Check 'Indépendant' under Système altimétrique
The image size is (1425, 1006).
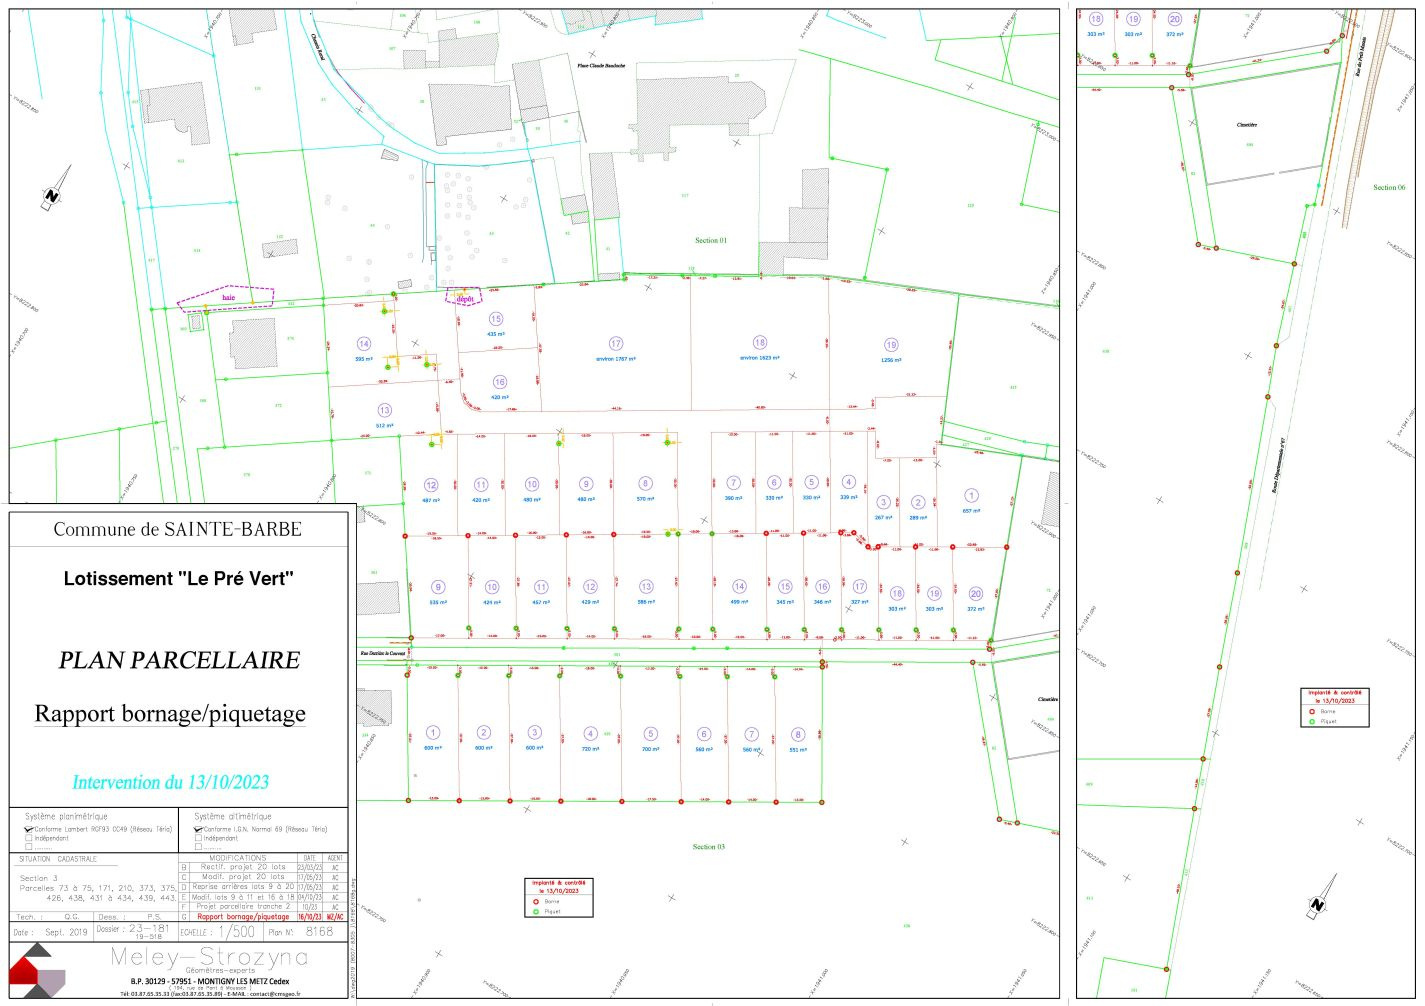pos(199,838)
